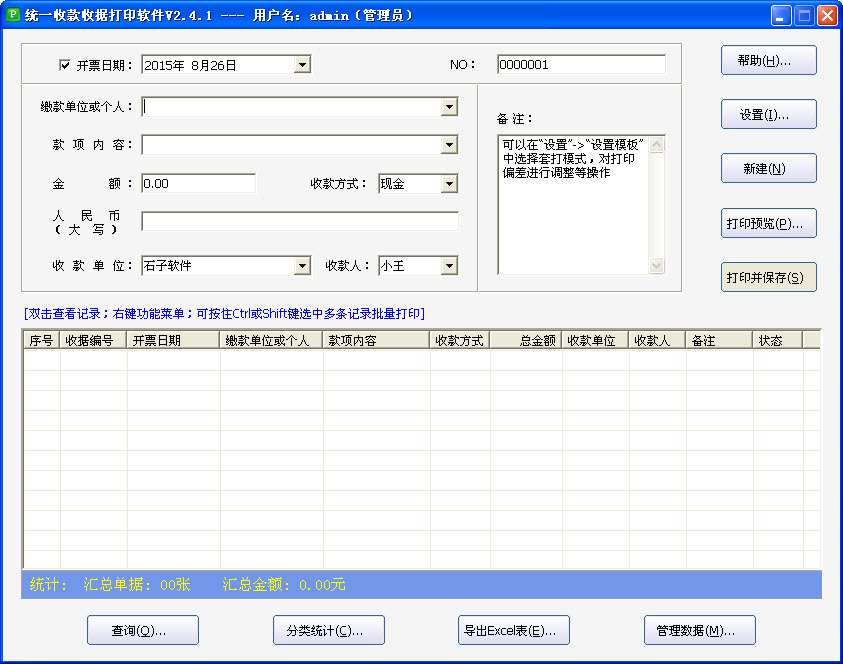Open the 收款方式 dropdown
Image resolution: width=843 pixels, height=664 pixels.
coord(449,184)
